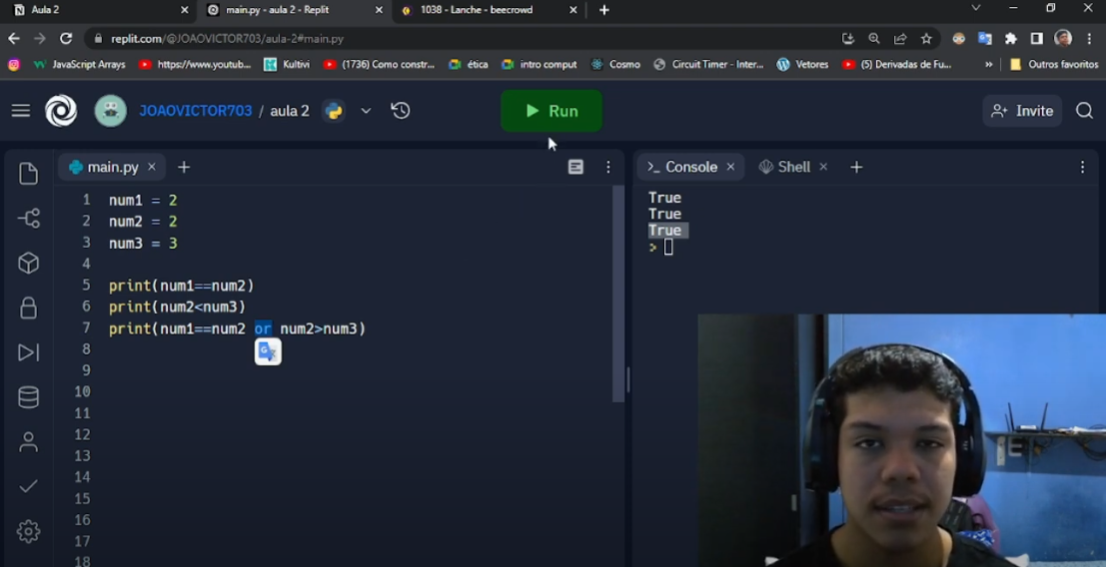Click the JOAOVICTOR703 username link
Viewport: 1106px width, 567px height.
coord(196,111)
